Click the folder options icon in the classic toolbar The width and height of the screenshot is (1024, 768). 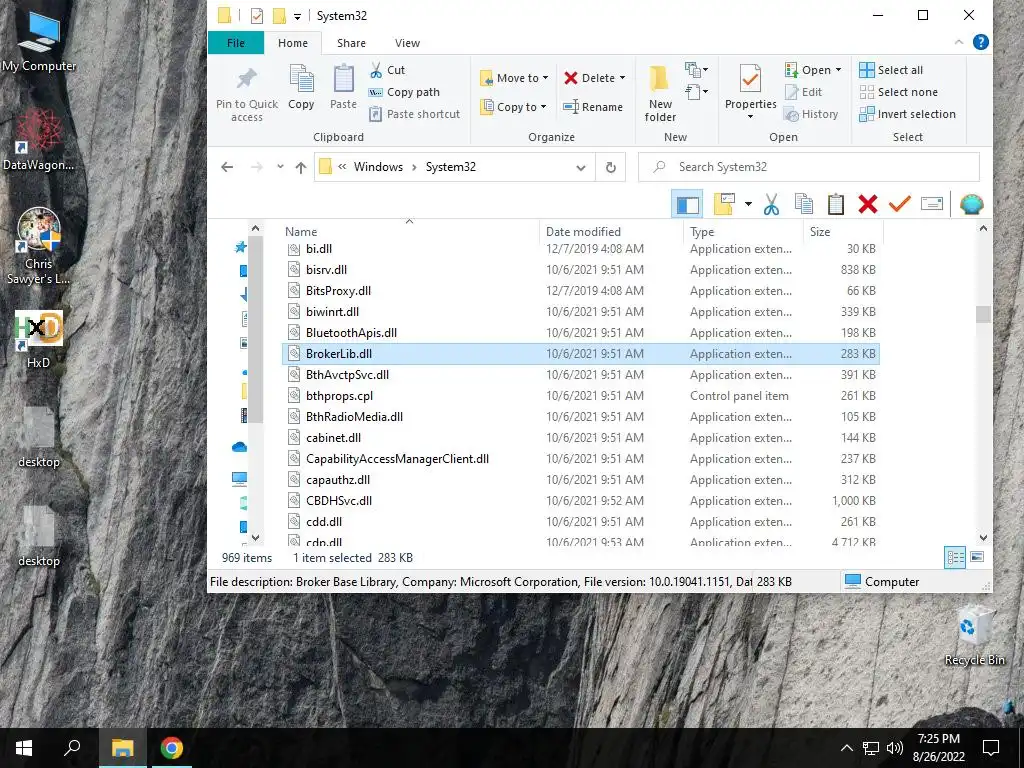[x=724, y=204]
